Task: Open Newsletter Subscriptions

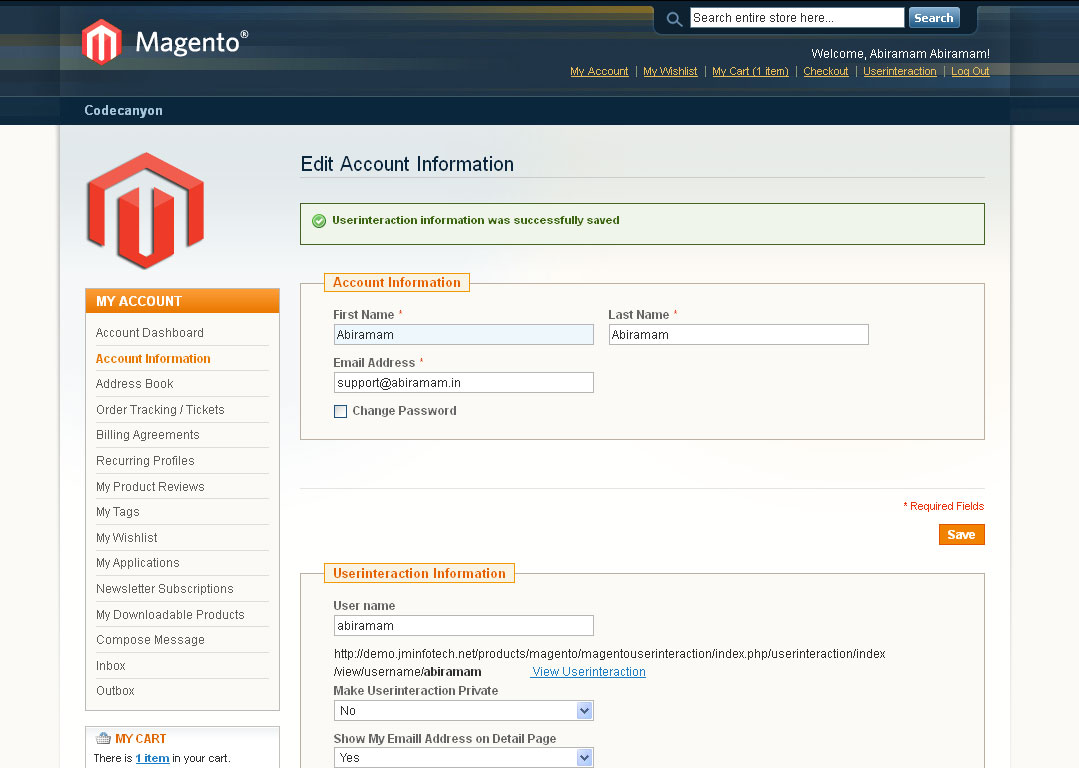Action: tap(164, 589)
